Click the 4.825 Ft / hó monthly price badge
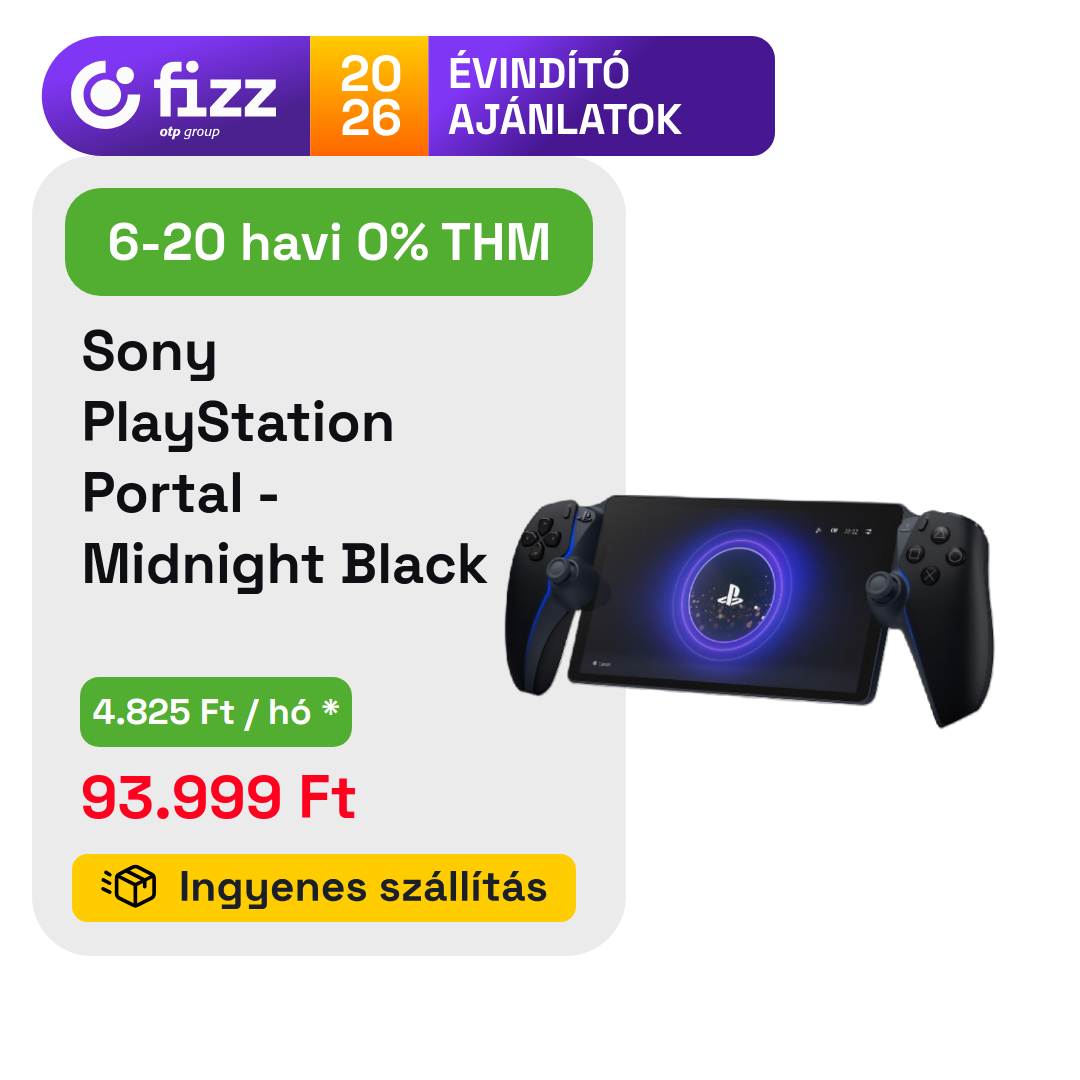 [215, 712]
